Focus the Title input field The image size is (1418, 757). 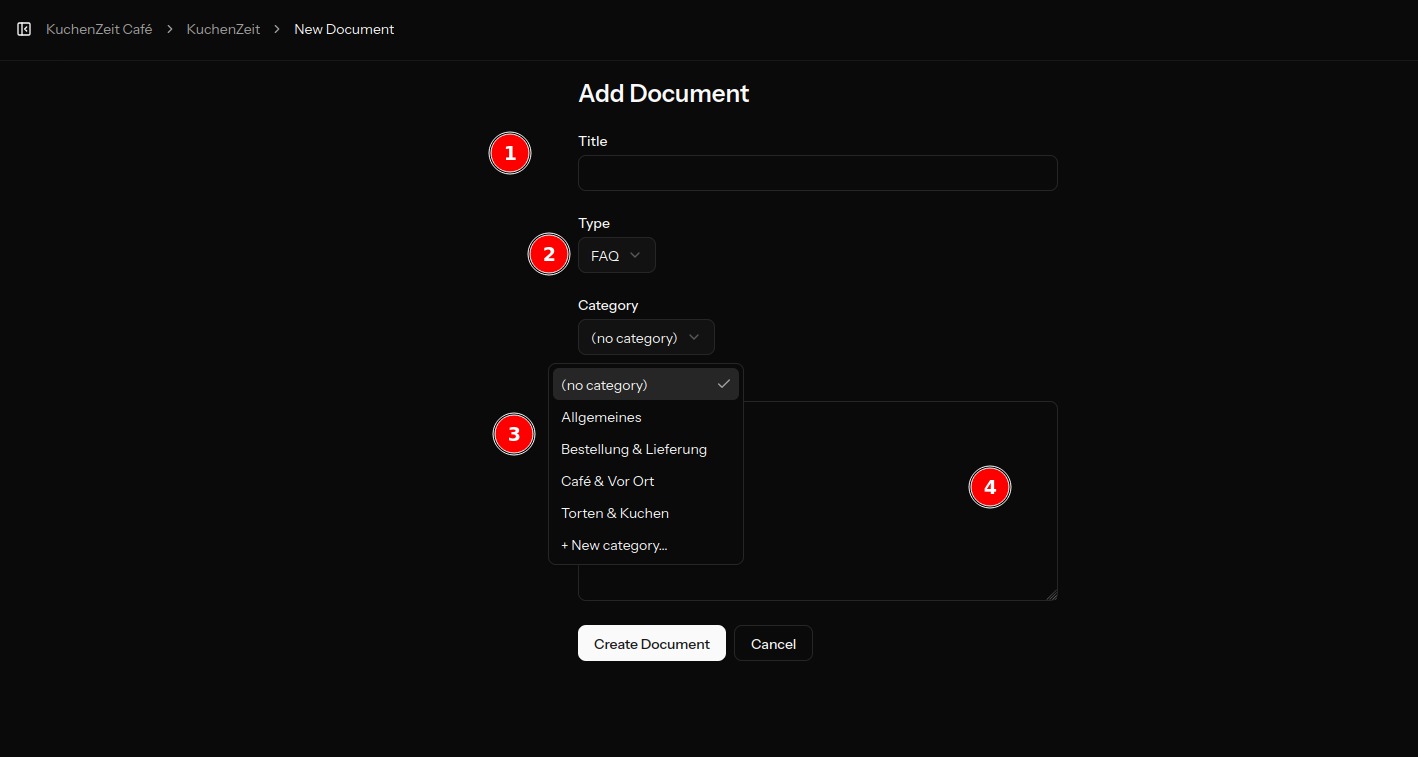click(817, 173)
